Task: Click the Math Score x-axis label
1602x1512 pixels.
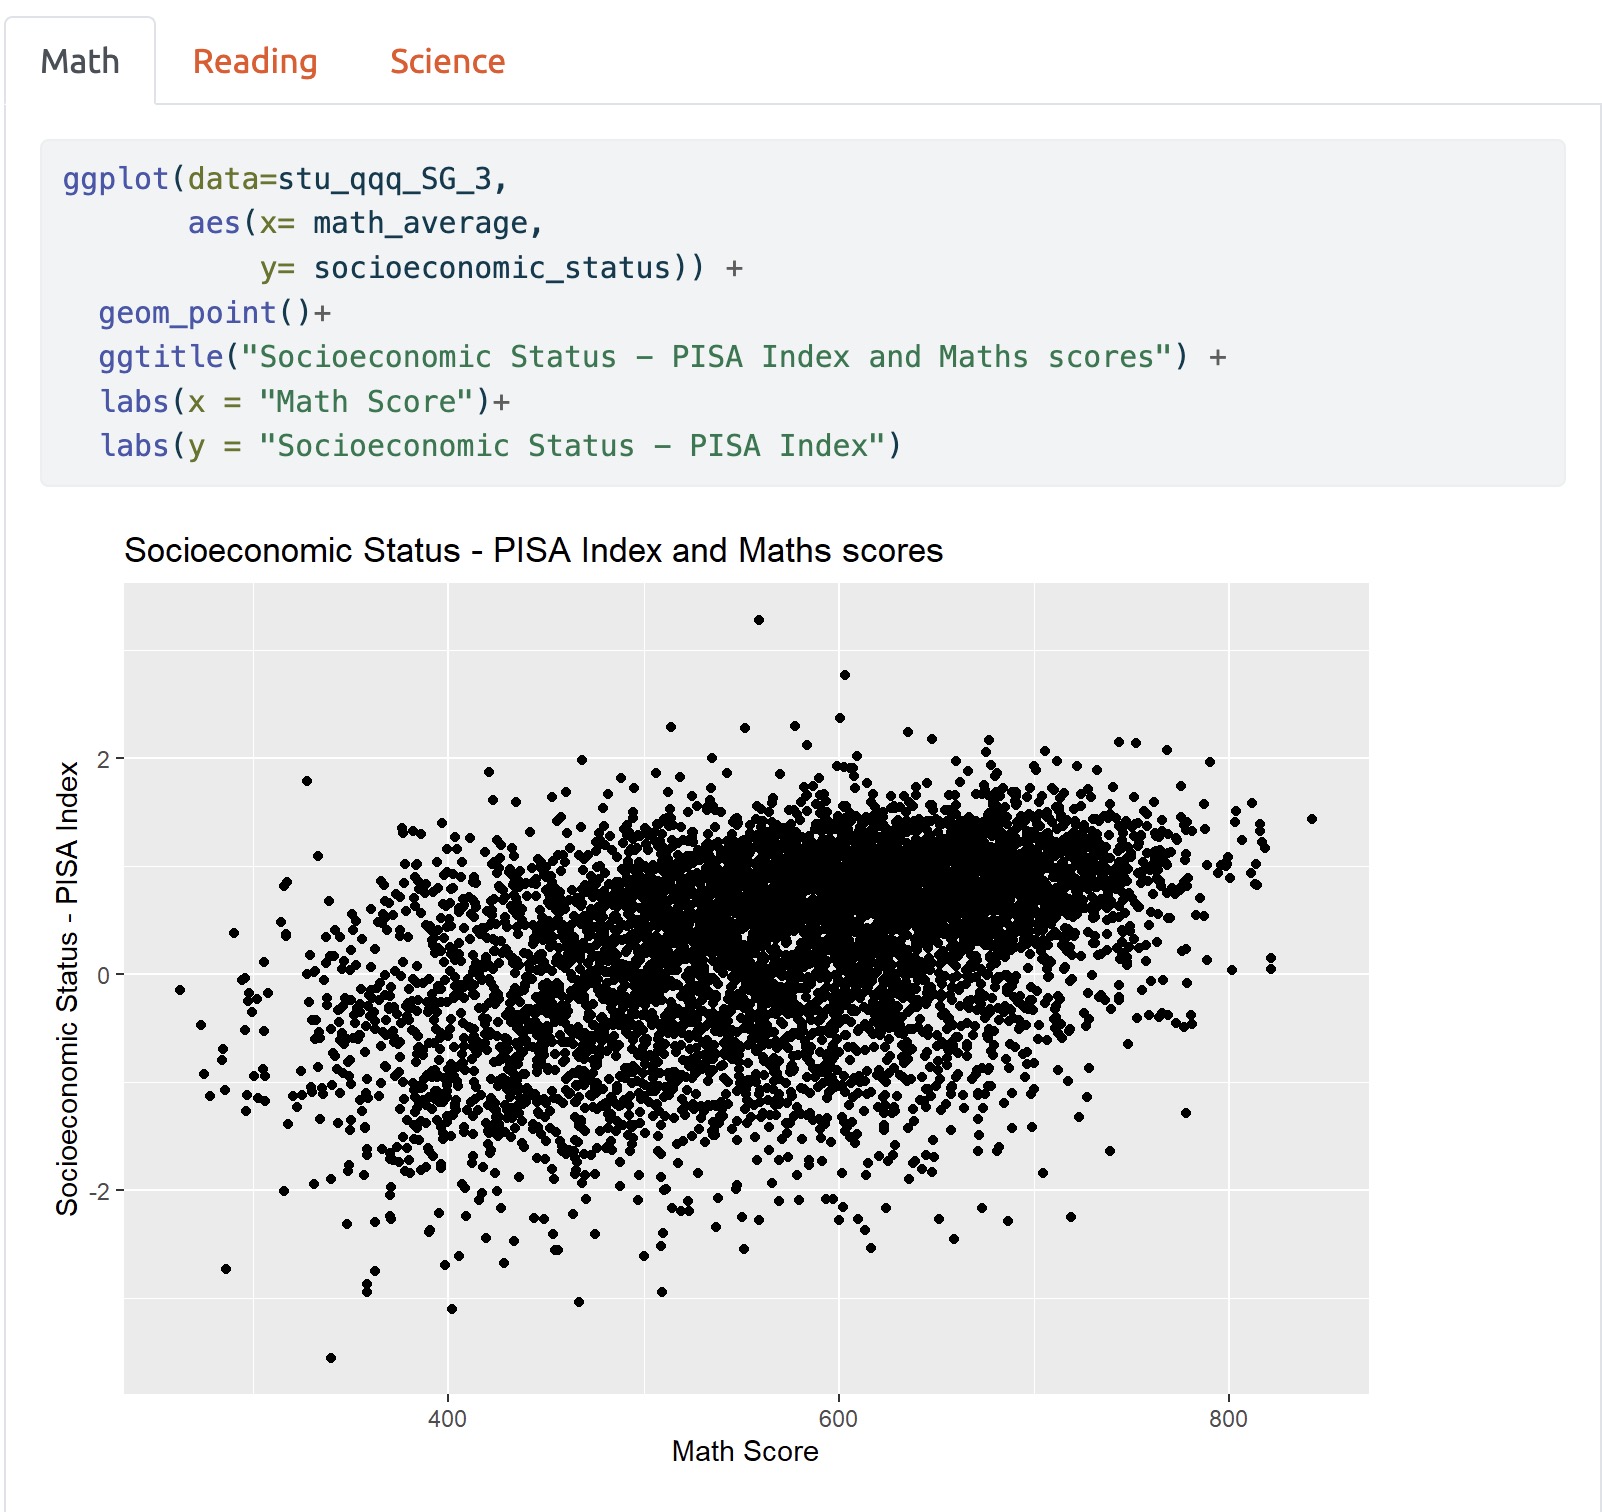Action: pos(745,1451)
